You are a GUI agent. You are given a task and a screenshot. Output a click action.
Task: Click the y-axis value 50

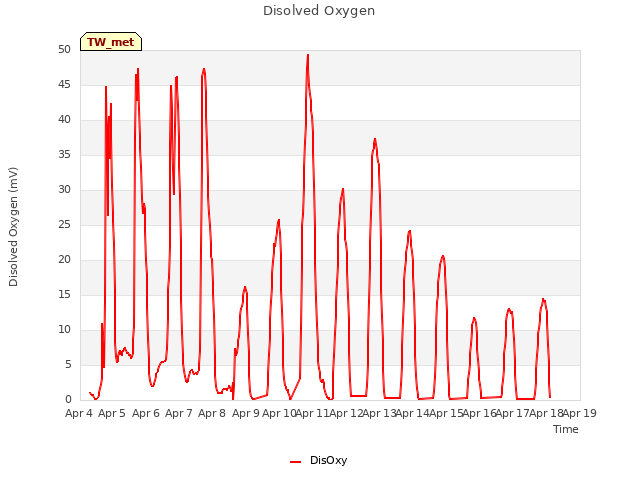tap(64, 50)
